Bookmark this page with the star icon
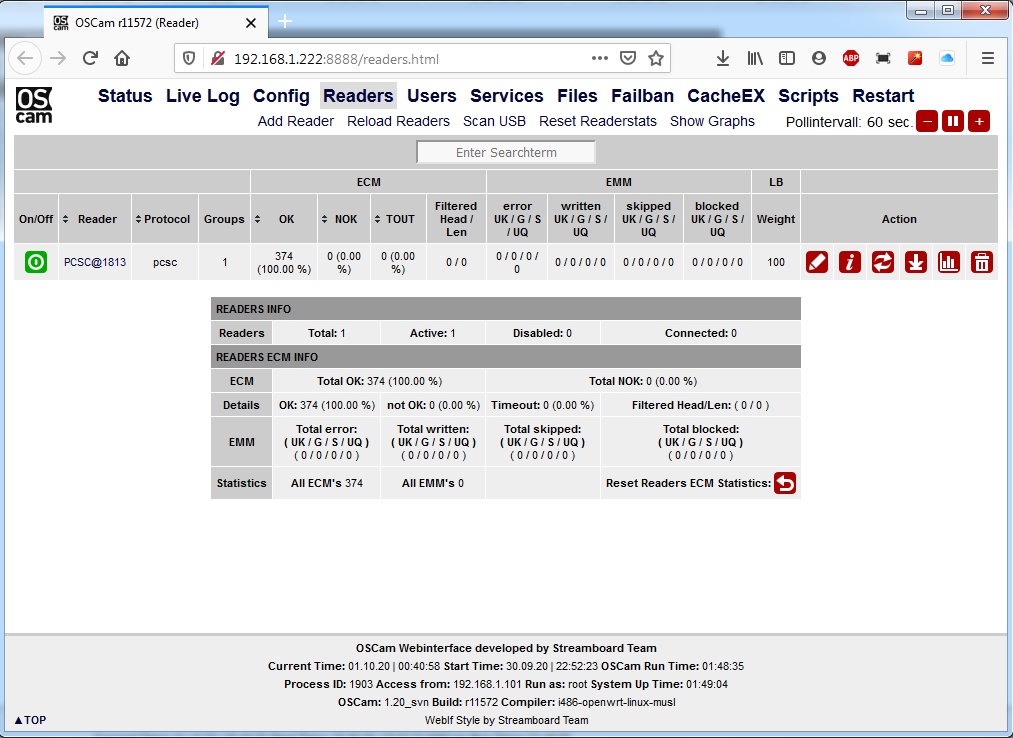Image resolution: width=1013 pixels, height=738 pixels. [656, 59]
